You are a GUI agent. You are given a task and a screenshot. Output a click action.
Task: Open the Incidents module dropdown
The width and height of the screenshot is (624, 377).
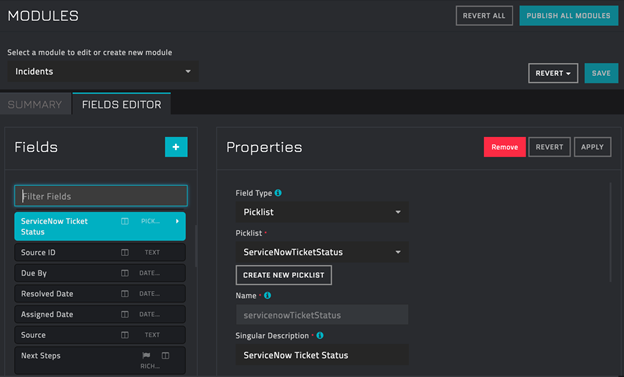coord(103,72)
